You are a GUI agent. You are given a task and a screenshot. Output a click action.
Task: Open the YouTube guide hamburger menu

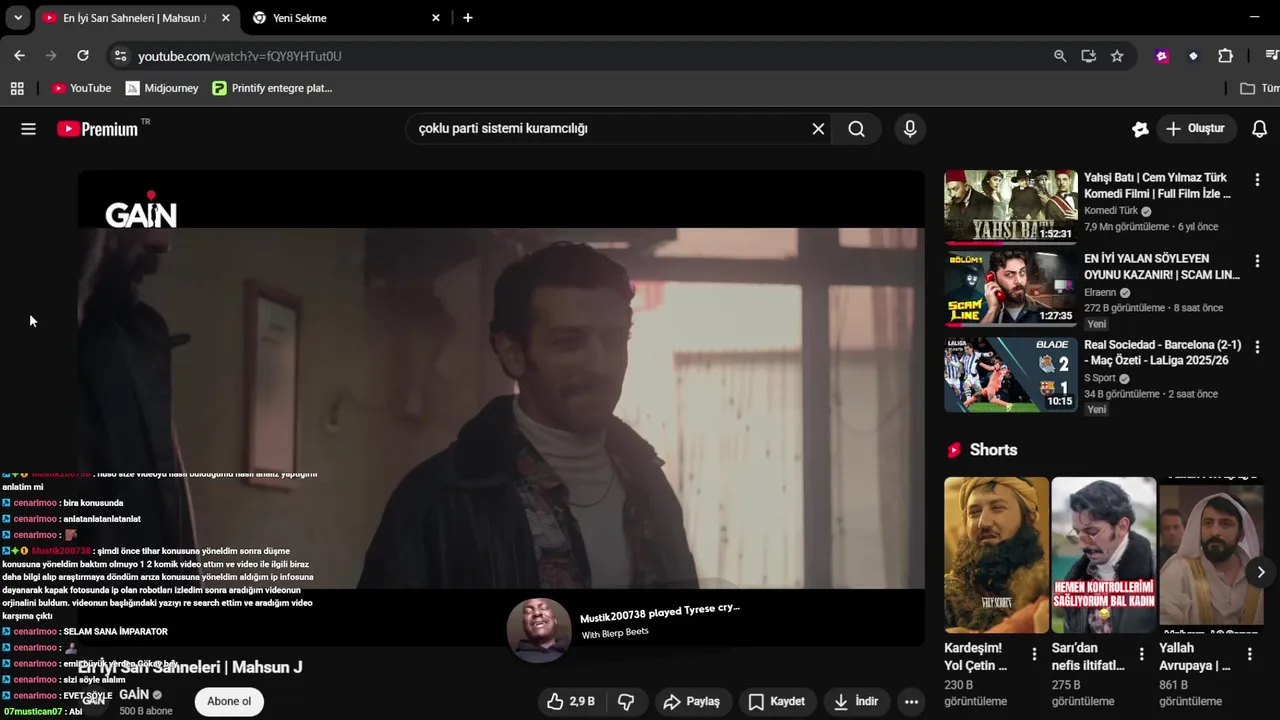tap(28, 129)
